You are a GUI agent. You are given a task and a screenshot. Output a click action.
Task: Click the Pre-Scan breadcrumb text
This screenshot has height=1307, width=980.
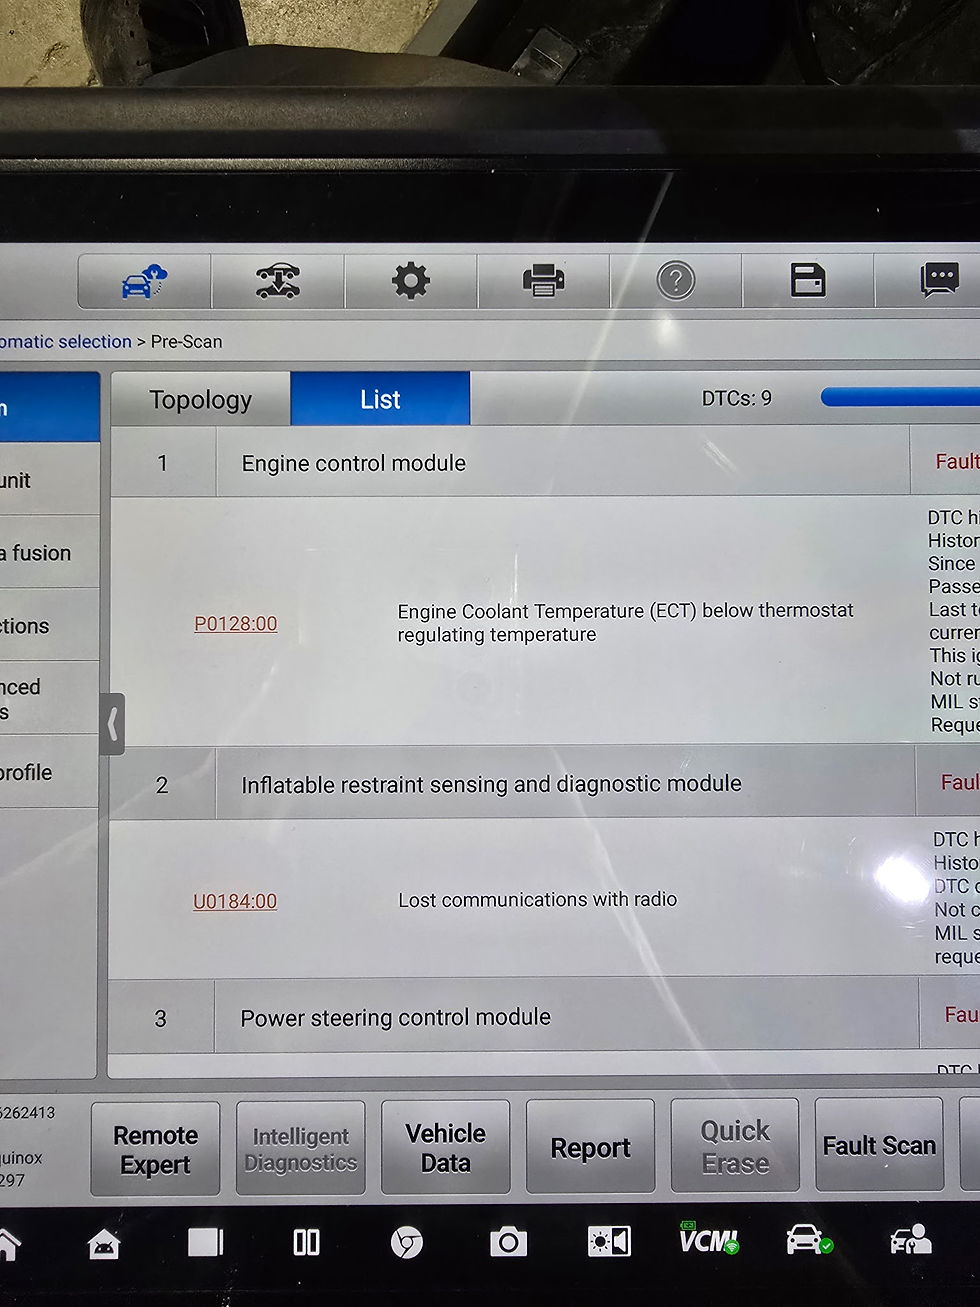[186, 342]
